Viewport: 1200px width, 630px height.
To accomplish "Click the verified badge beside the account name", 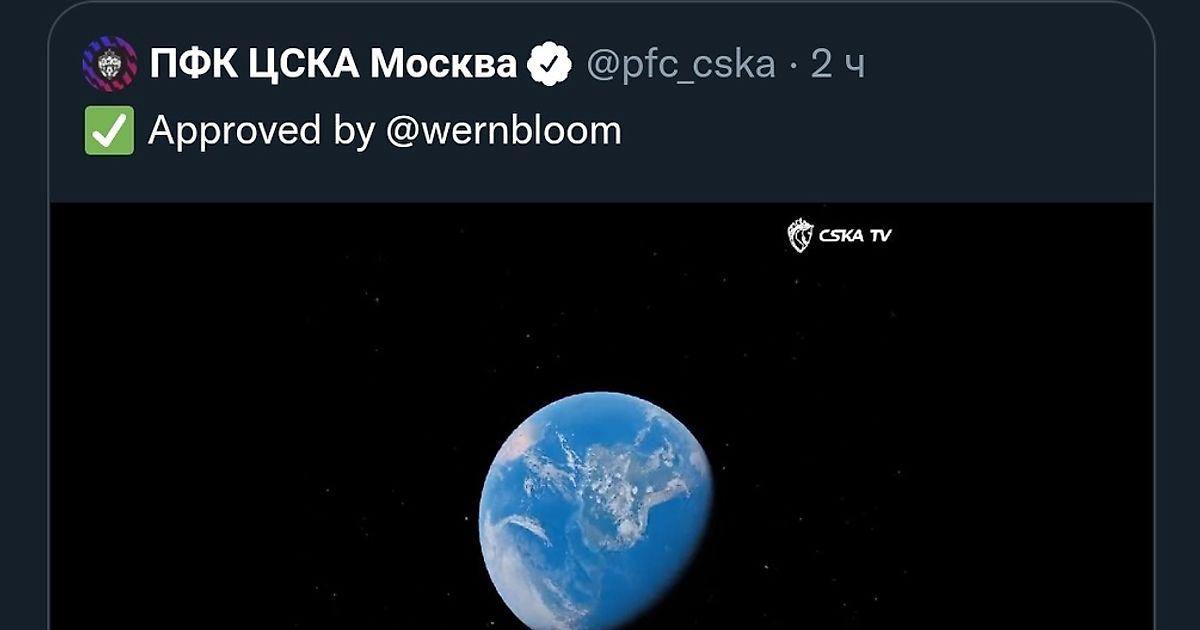I will coord(549,65).
